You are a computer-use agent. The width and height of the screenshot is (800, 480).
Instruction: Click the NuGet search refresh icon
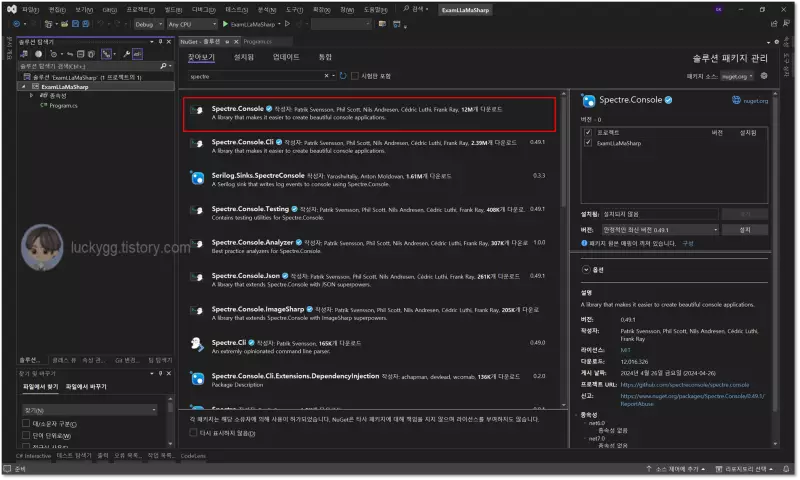pos(343,76)
